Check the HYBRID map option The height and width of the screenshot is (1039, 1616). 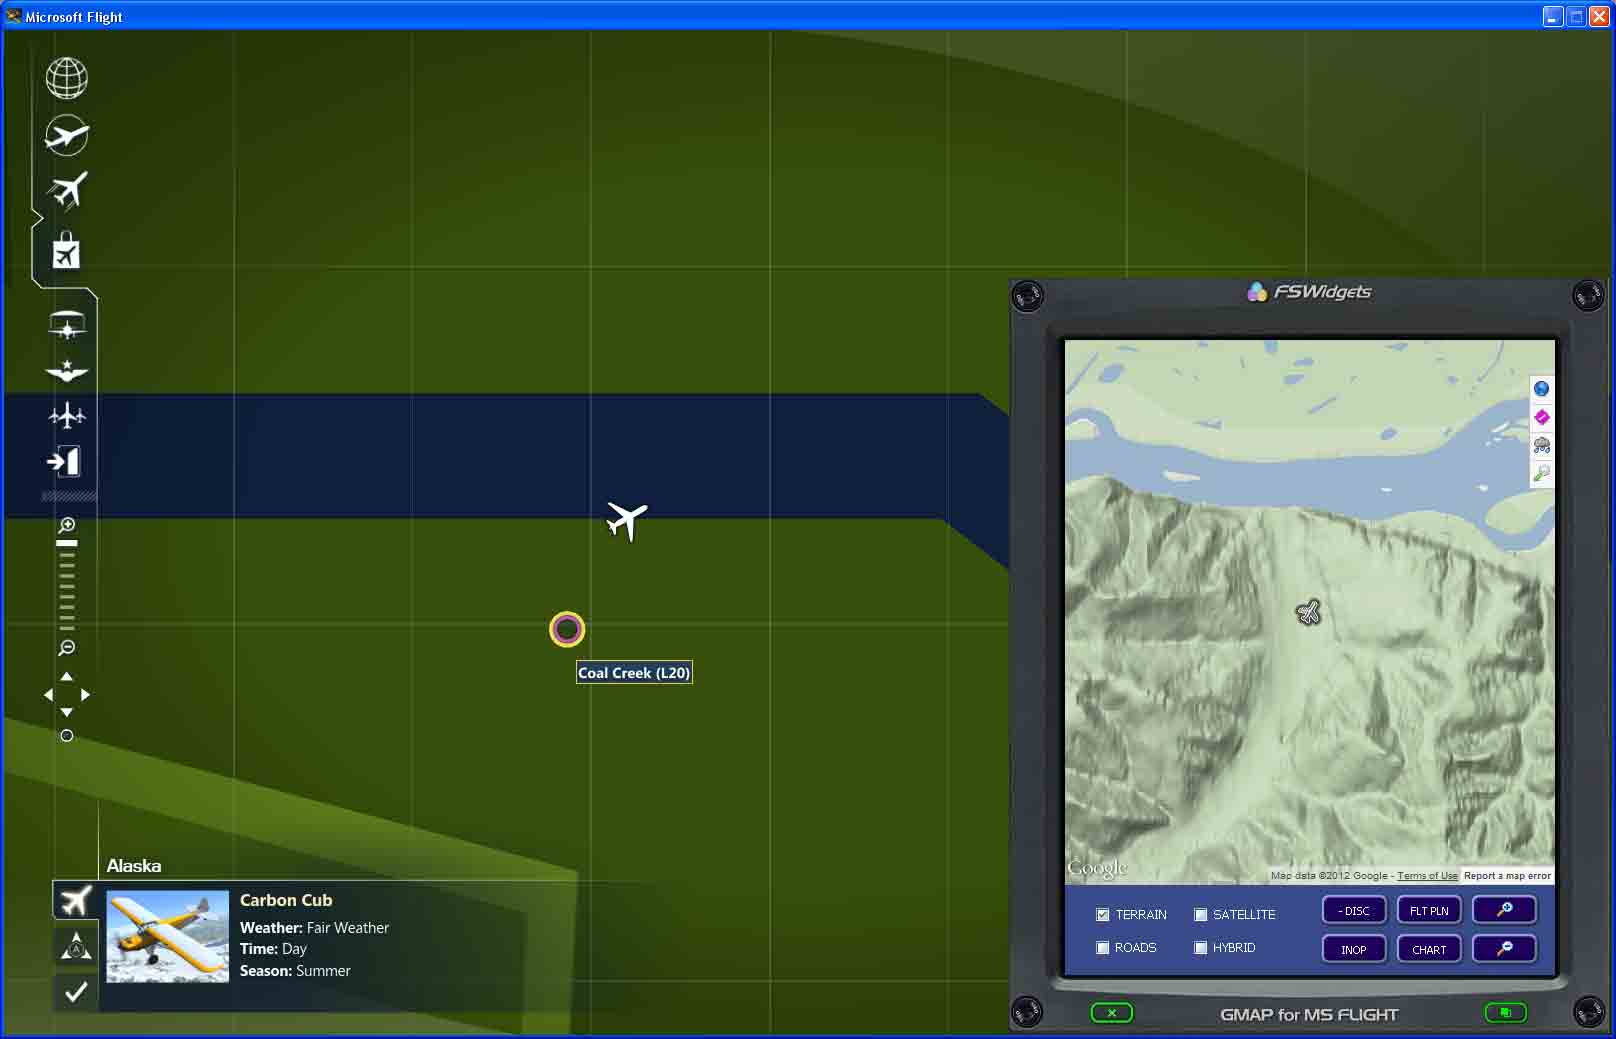tap(1200, 947)
